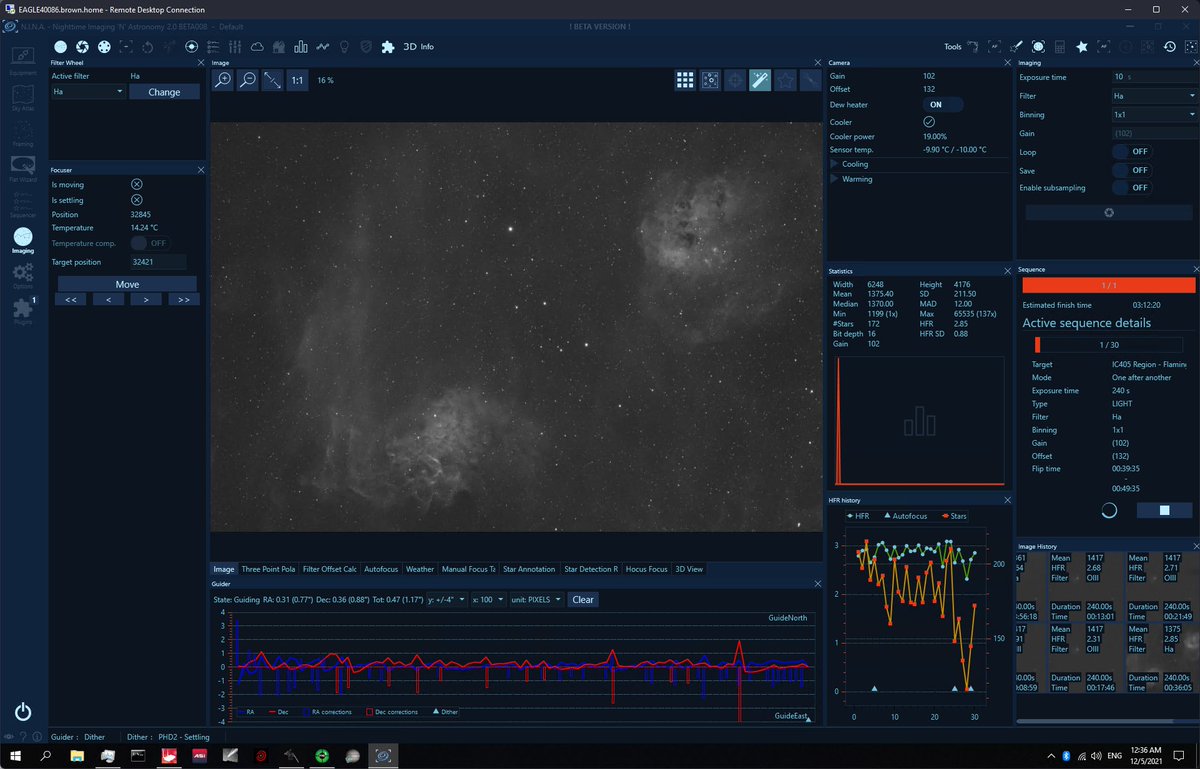The image size is (1200, 769).
Task: Open the active filter Ha dropdown
Action: point(88,91)
